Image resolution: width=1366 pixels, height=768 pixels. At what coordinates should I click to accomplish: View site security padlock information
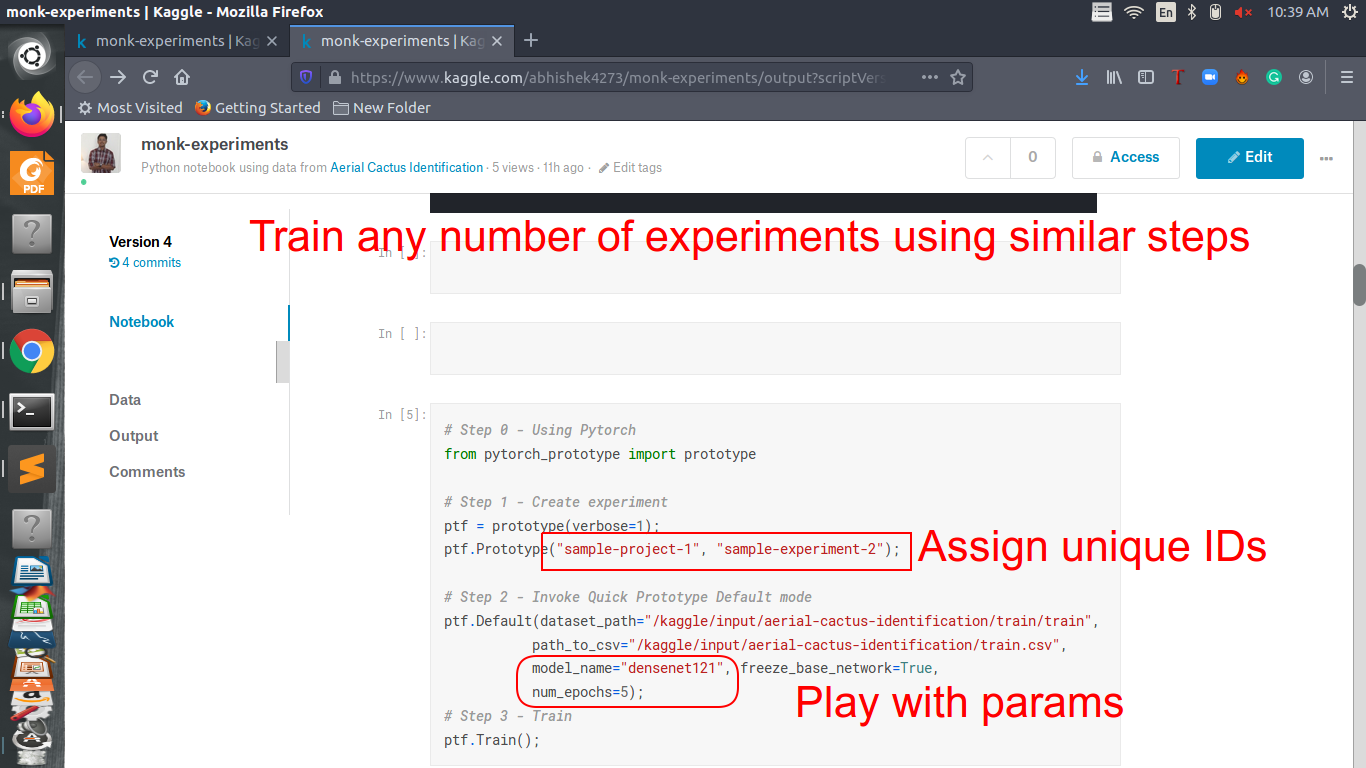334,77
